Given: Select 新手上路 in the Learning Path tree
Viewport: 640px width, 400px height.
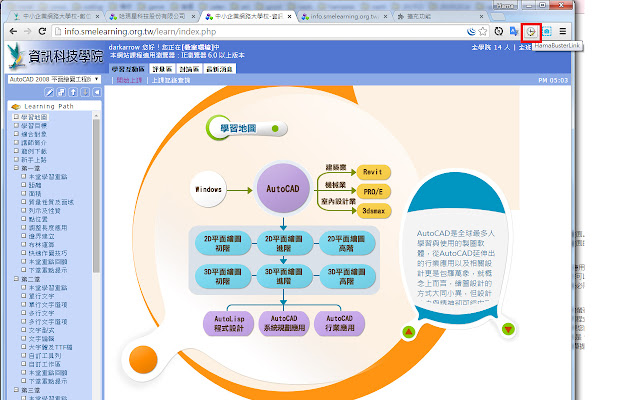Looking at the screenshot, I should [x=34, y=160].
